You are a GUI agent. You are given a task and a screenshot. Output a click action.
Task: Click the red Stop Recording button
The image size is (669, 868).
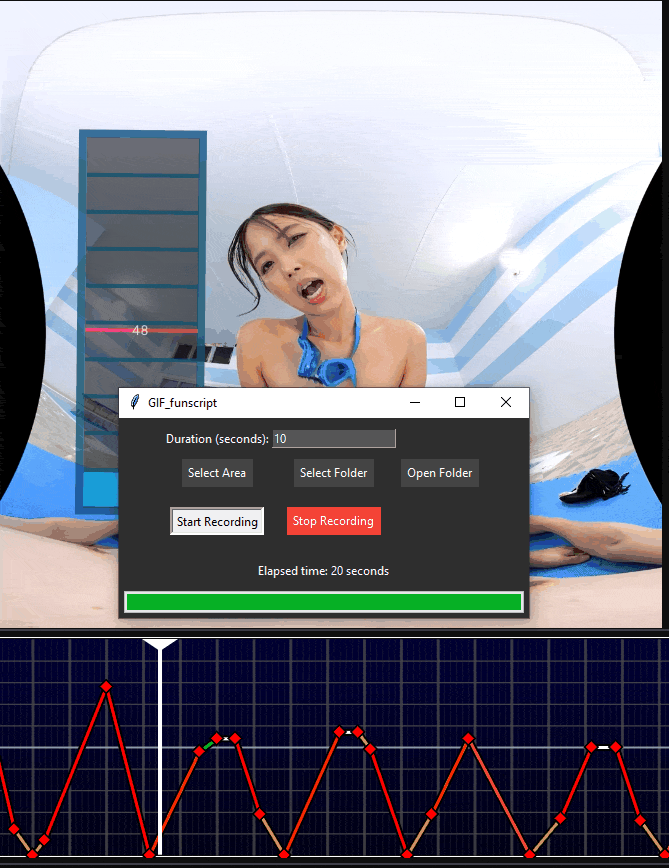pyautogui.click(x=334, y=521)
